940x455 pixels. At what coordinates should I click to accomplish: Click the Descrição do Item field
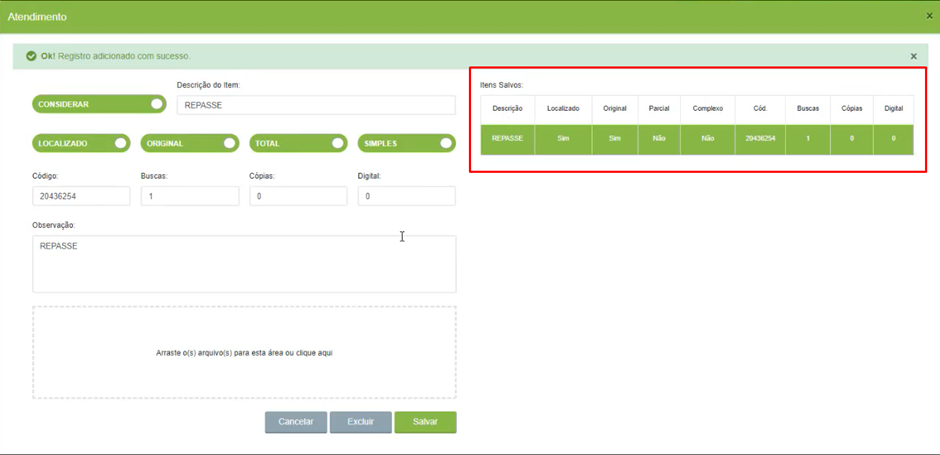316,105
